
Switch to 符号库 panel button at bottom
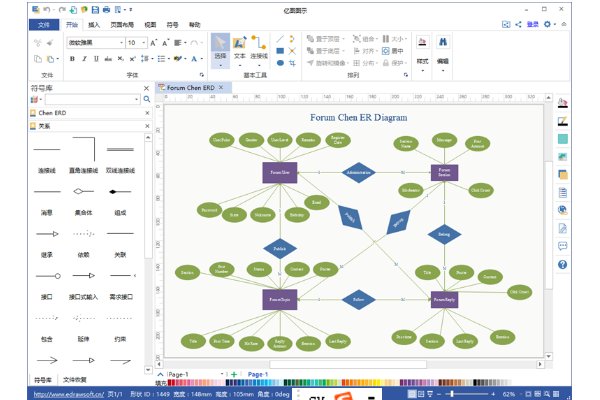point(42,380)
